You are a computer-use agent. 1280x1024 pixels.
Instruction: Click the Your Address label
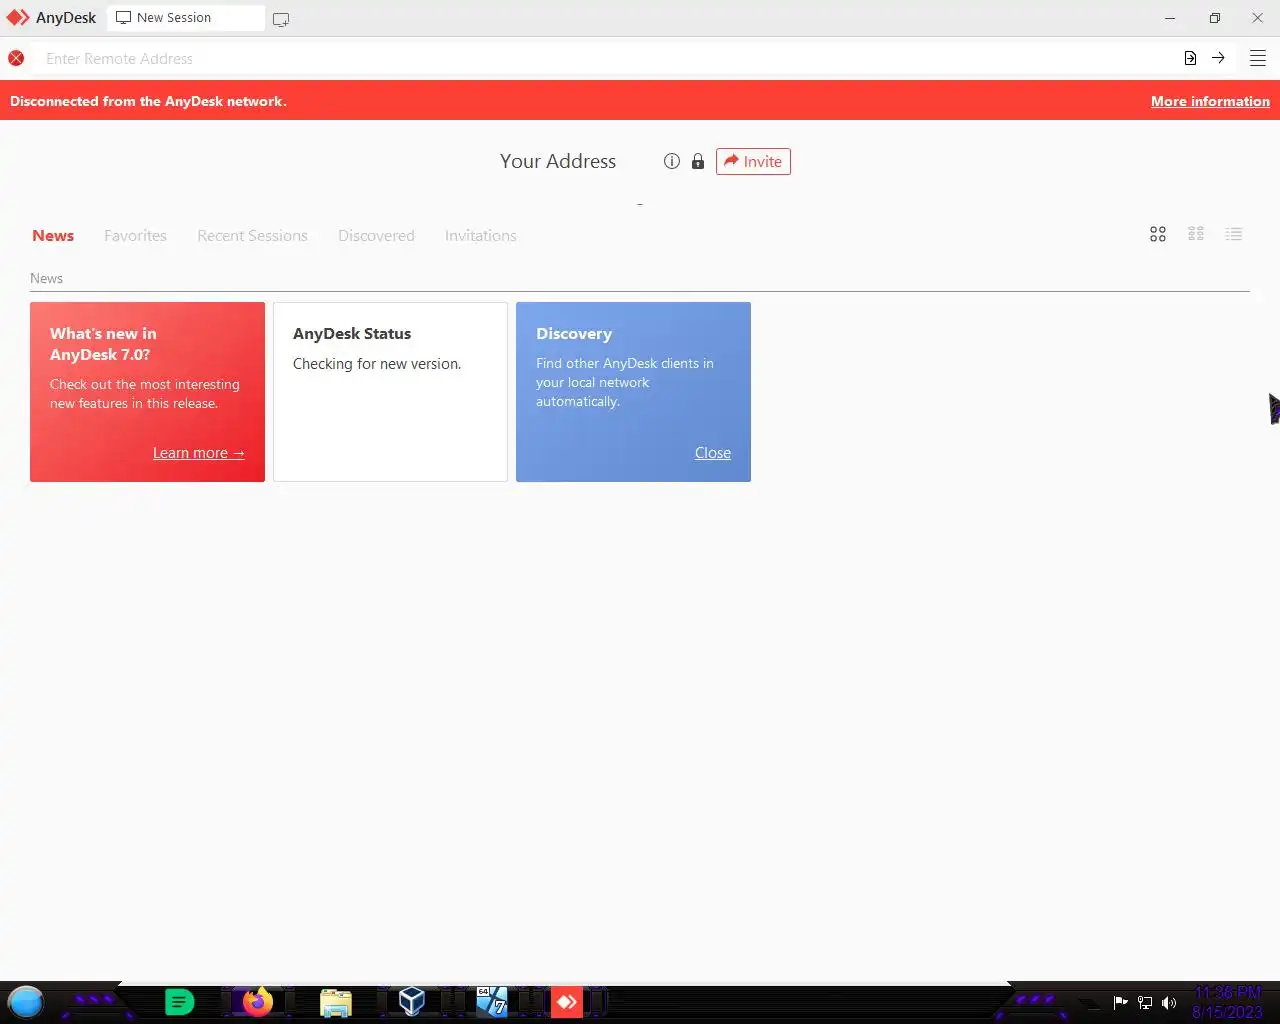point(558,161)
